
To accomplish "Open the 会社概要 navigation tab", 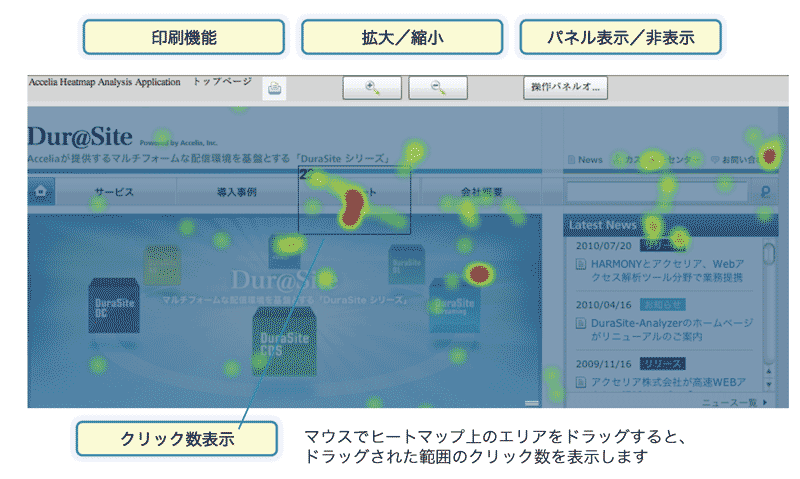I will (x=482, y=192).
